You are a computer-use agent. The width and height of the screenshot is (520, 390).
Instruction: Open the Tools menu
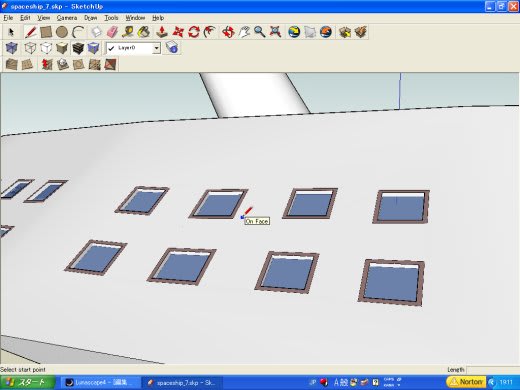[x=111, y=18]
